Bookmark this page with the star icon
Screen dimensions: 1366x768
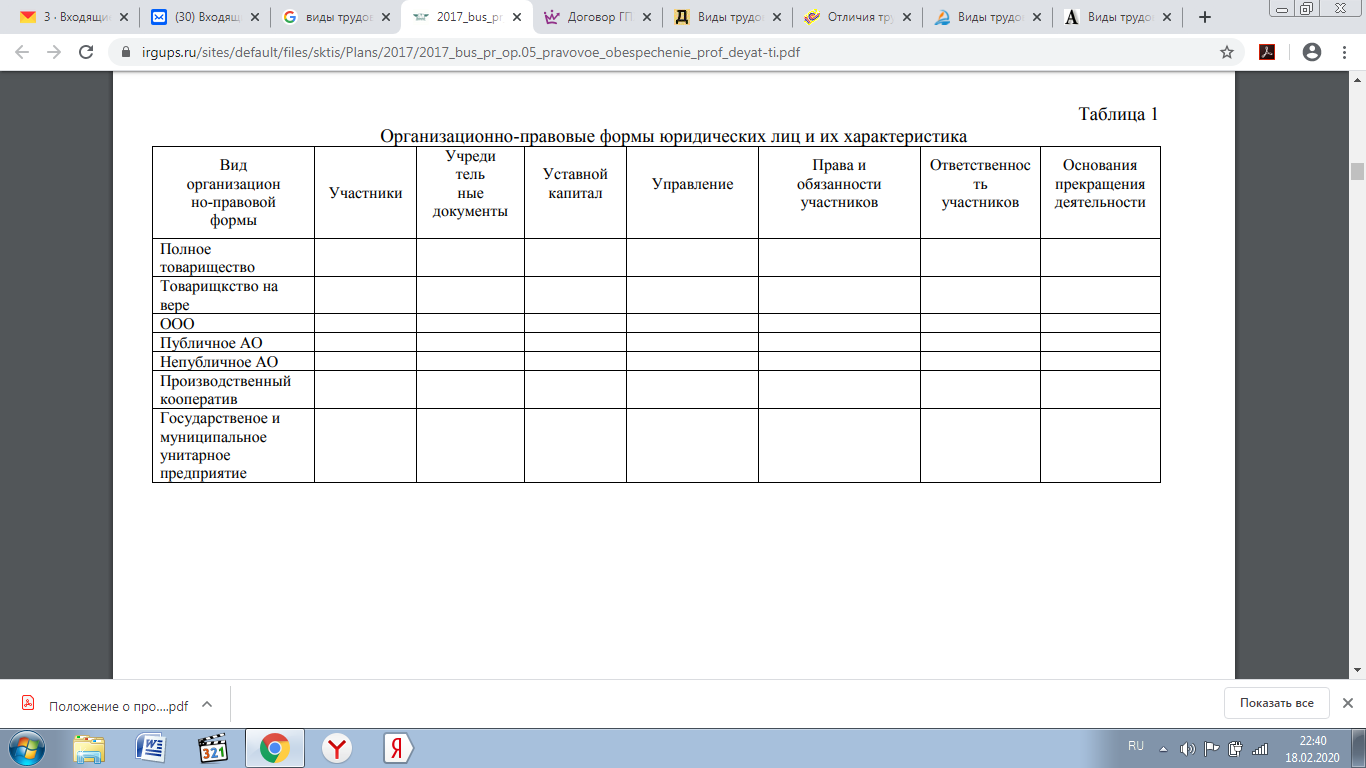click(1227, 52)
